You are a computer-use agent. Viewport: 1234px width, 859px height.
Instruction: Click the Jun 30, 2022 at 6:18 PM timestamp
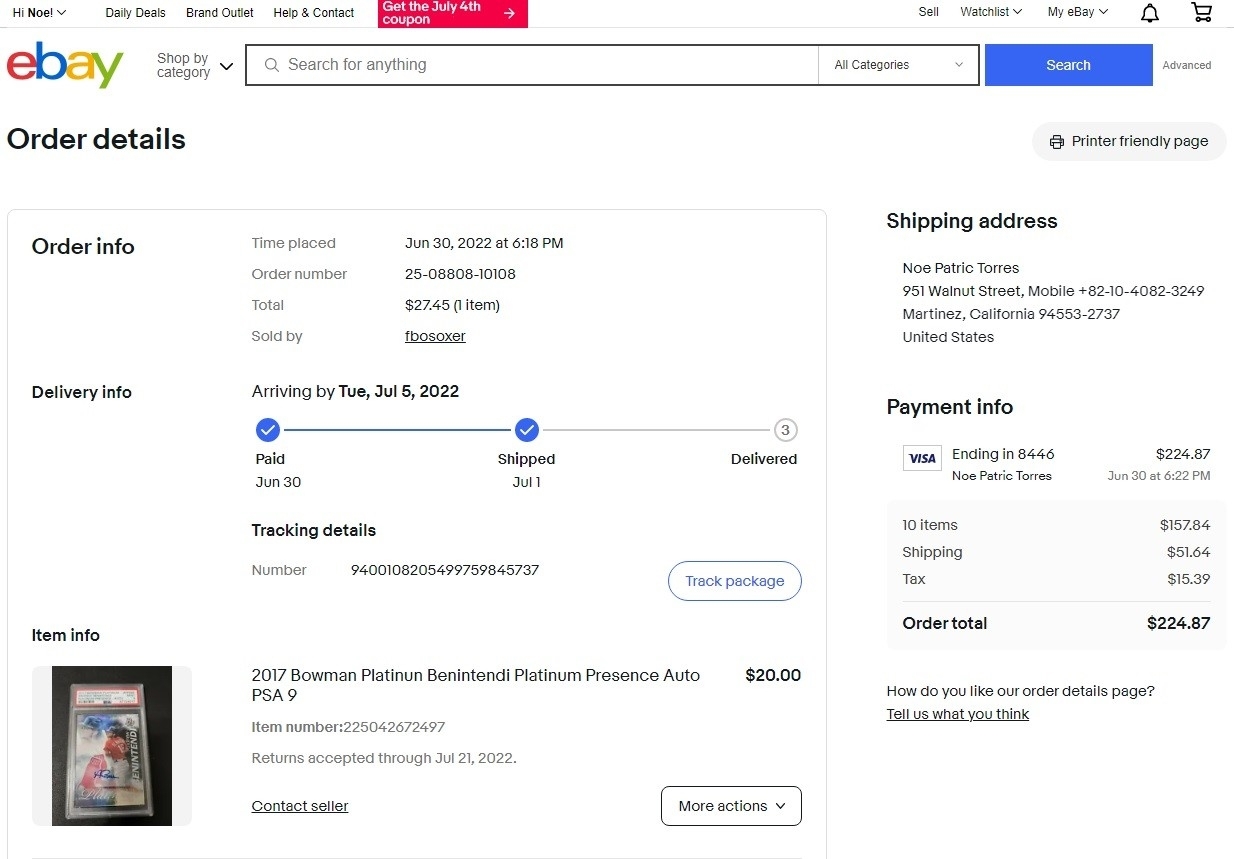484,243
